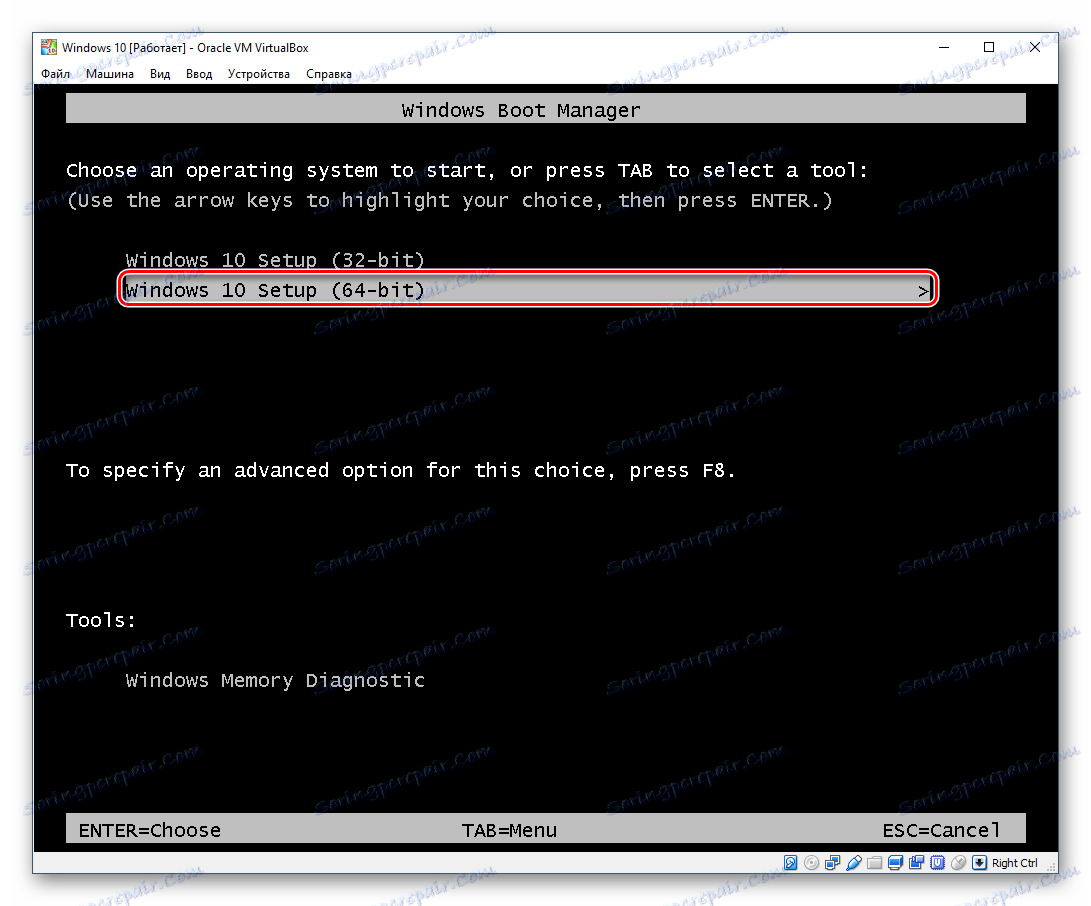Viewport: 1091px width, 906px height.
Task: Click the TAB=Menu hint
Action: [509, 830]
